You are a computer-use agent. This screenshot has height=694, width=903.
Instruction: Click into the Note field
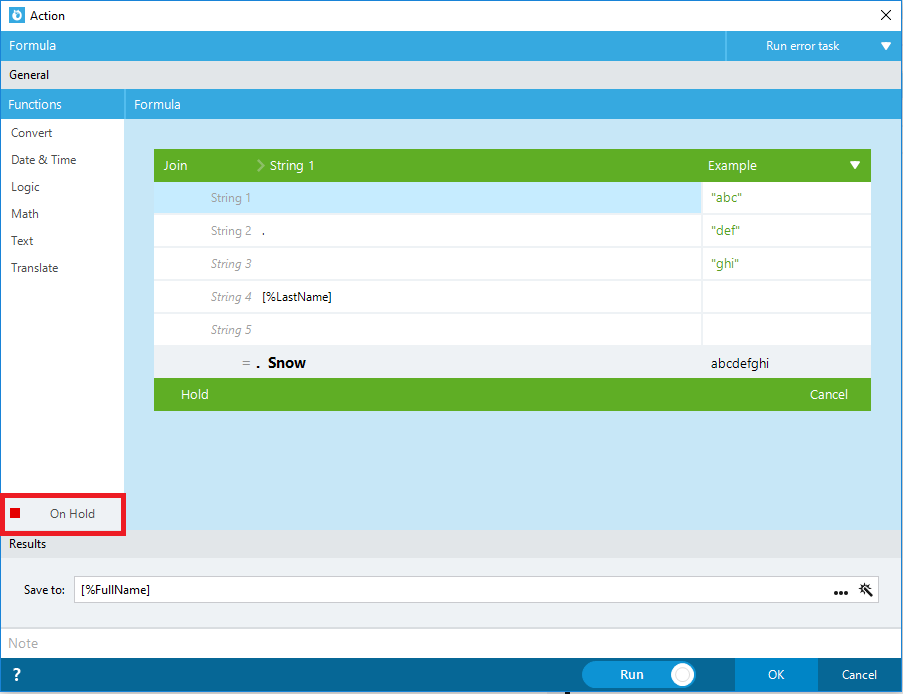click(451, 643)
